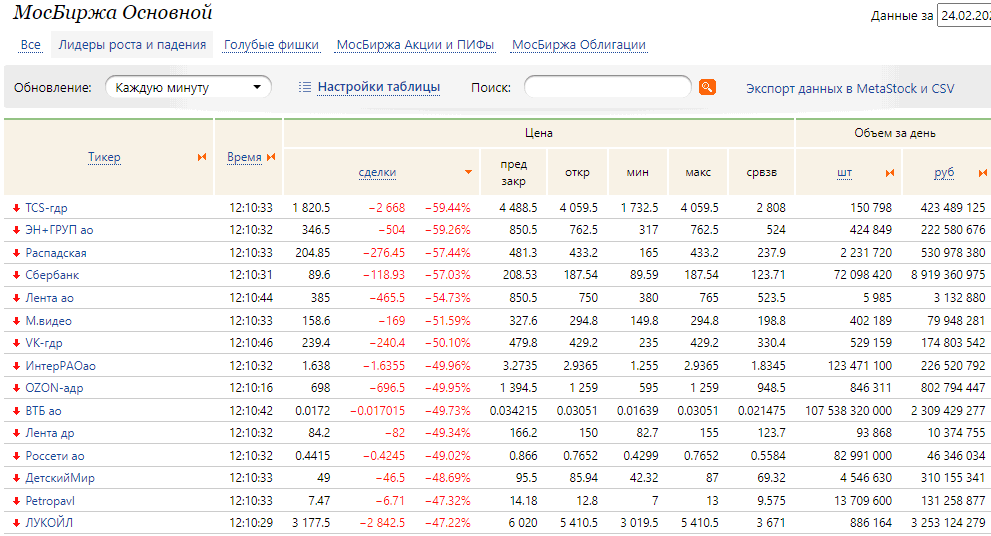Open ЛУКОЙЛ ticker link
The width and height of the screenshot is (991, 536).
[49, 523]
